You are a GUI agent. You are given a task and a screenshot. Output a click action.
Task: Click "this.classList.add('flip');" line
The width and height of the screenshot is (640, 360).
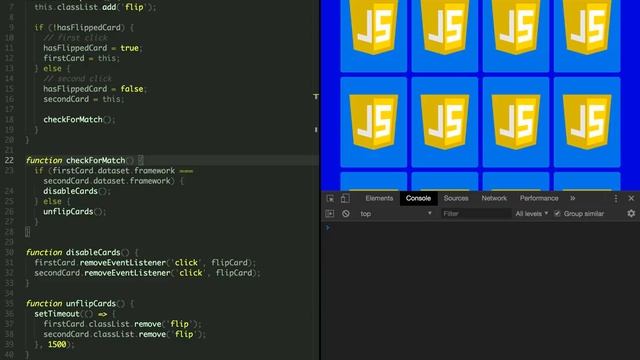(x=95, y=7)
